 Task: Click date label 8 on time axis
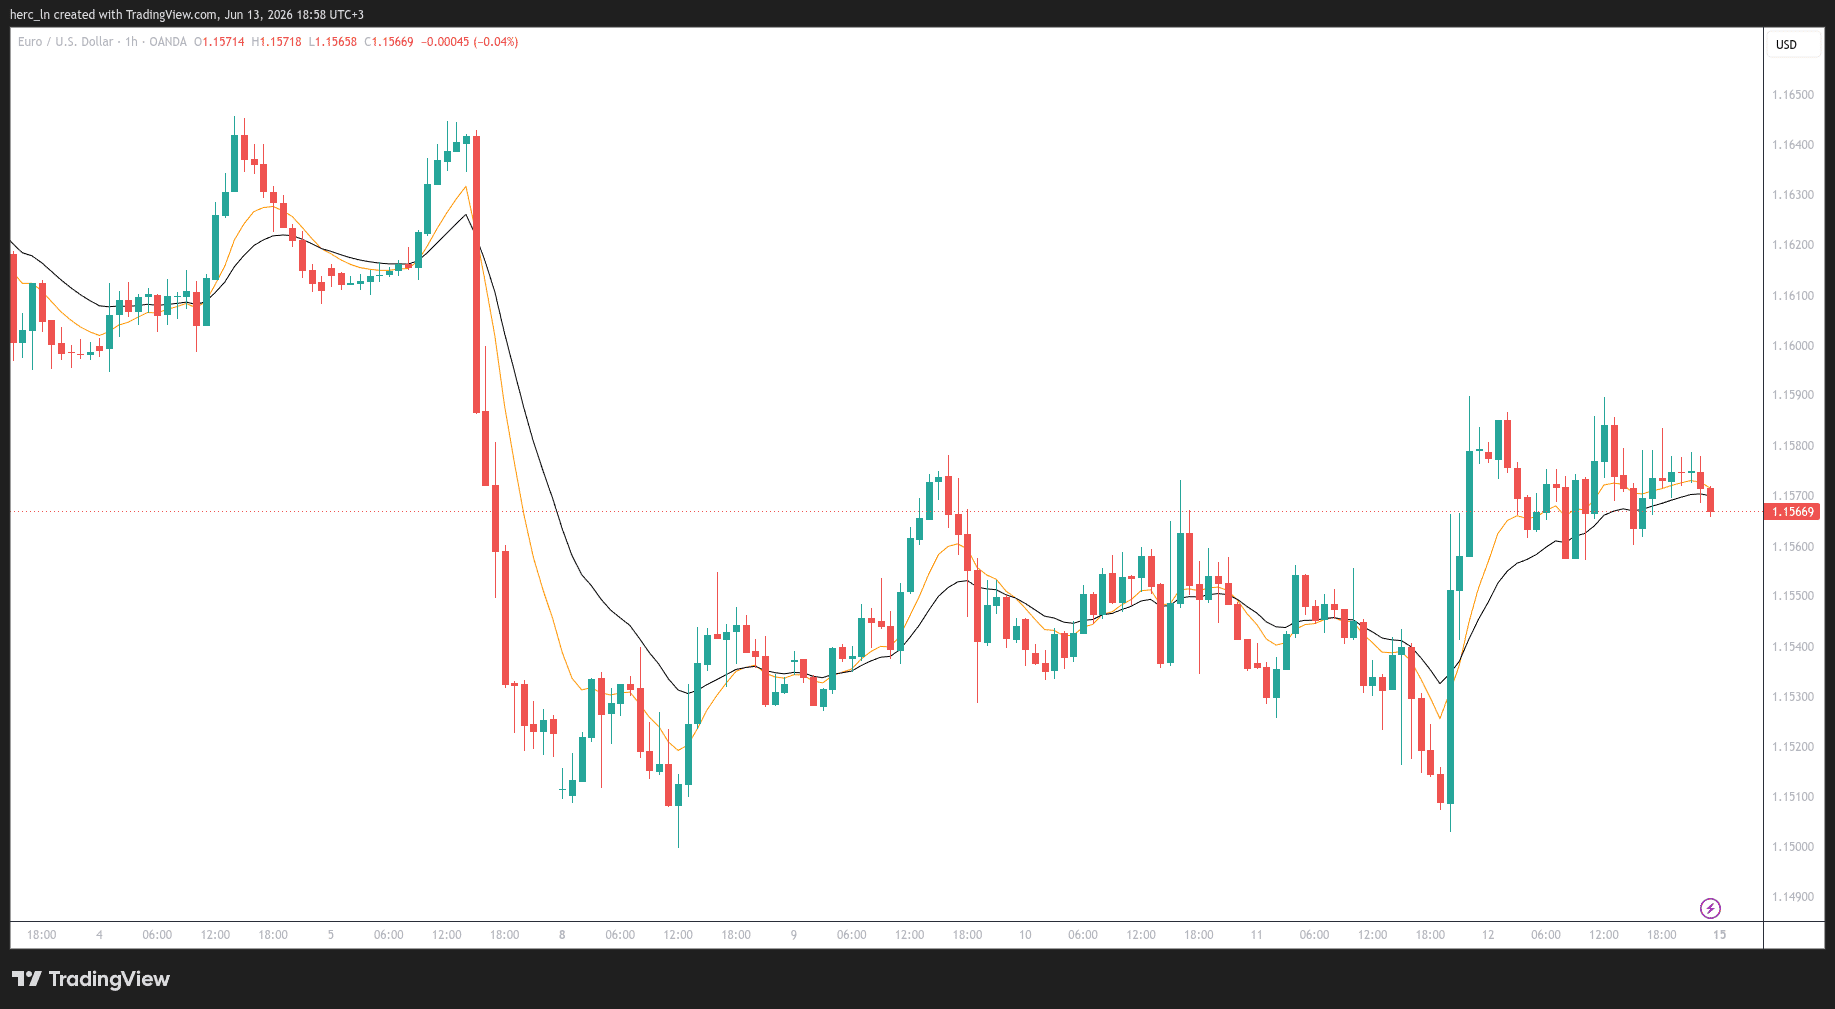[562, 935]
